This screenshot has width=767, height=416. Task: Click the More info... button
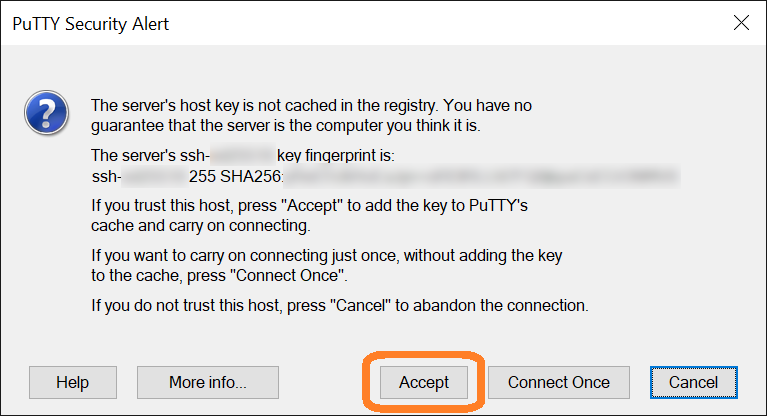tap(208, 382)
